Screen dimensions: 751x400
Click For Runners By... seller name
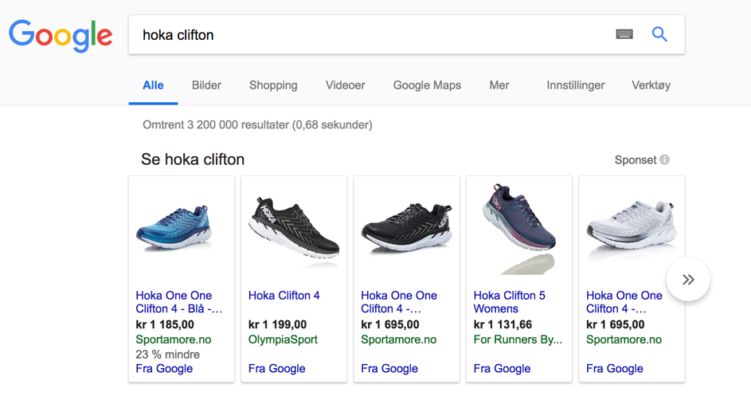click(518, 340)
